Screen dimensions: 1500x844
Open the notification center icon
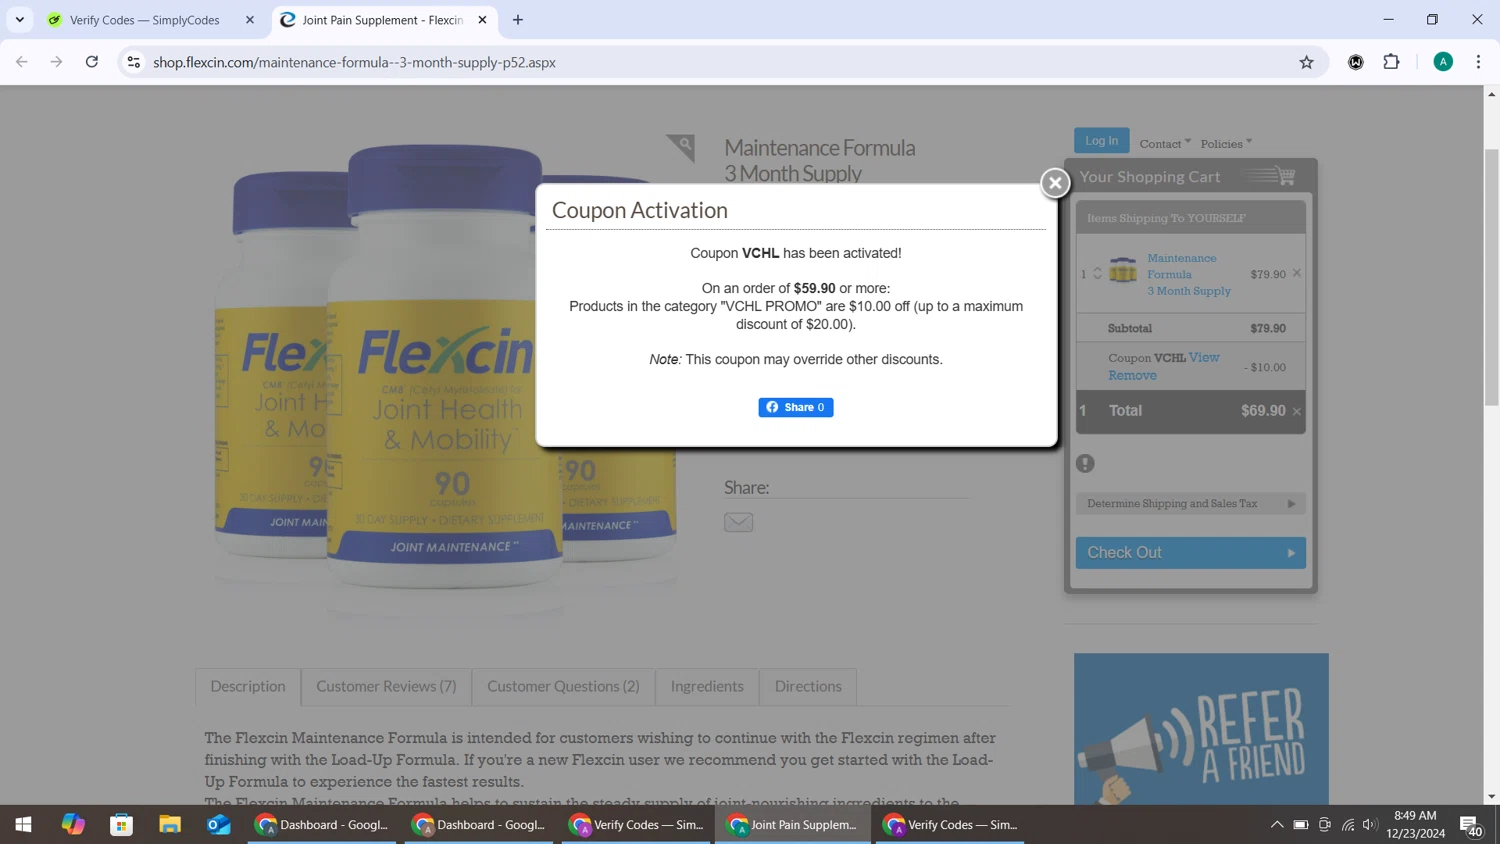pyautogui.click(x=1471, y=825)
